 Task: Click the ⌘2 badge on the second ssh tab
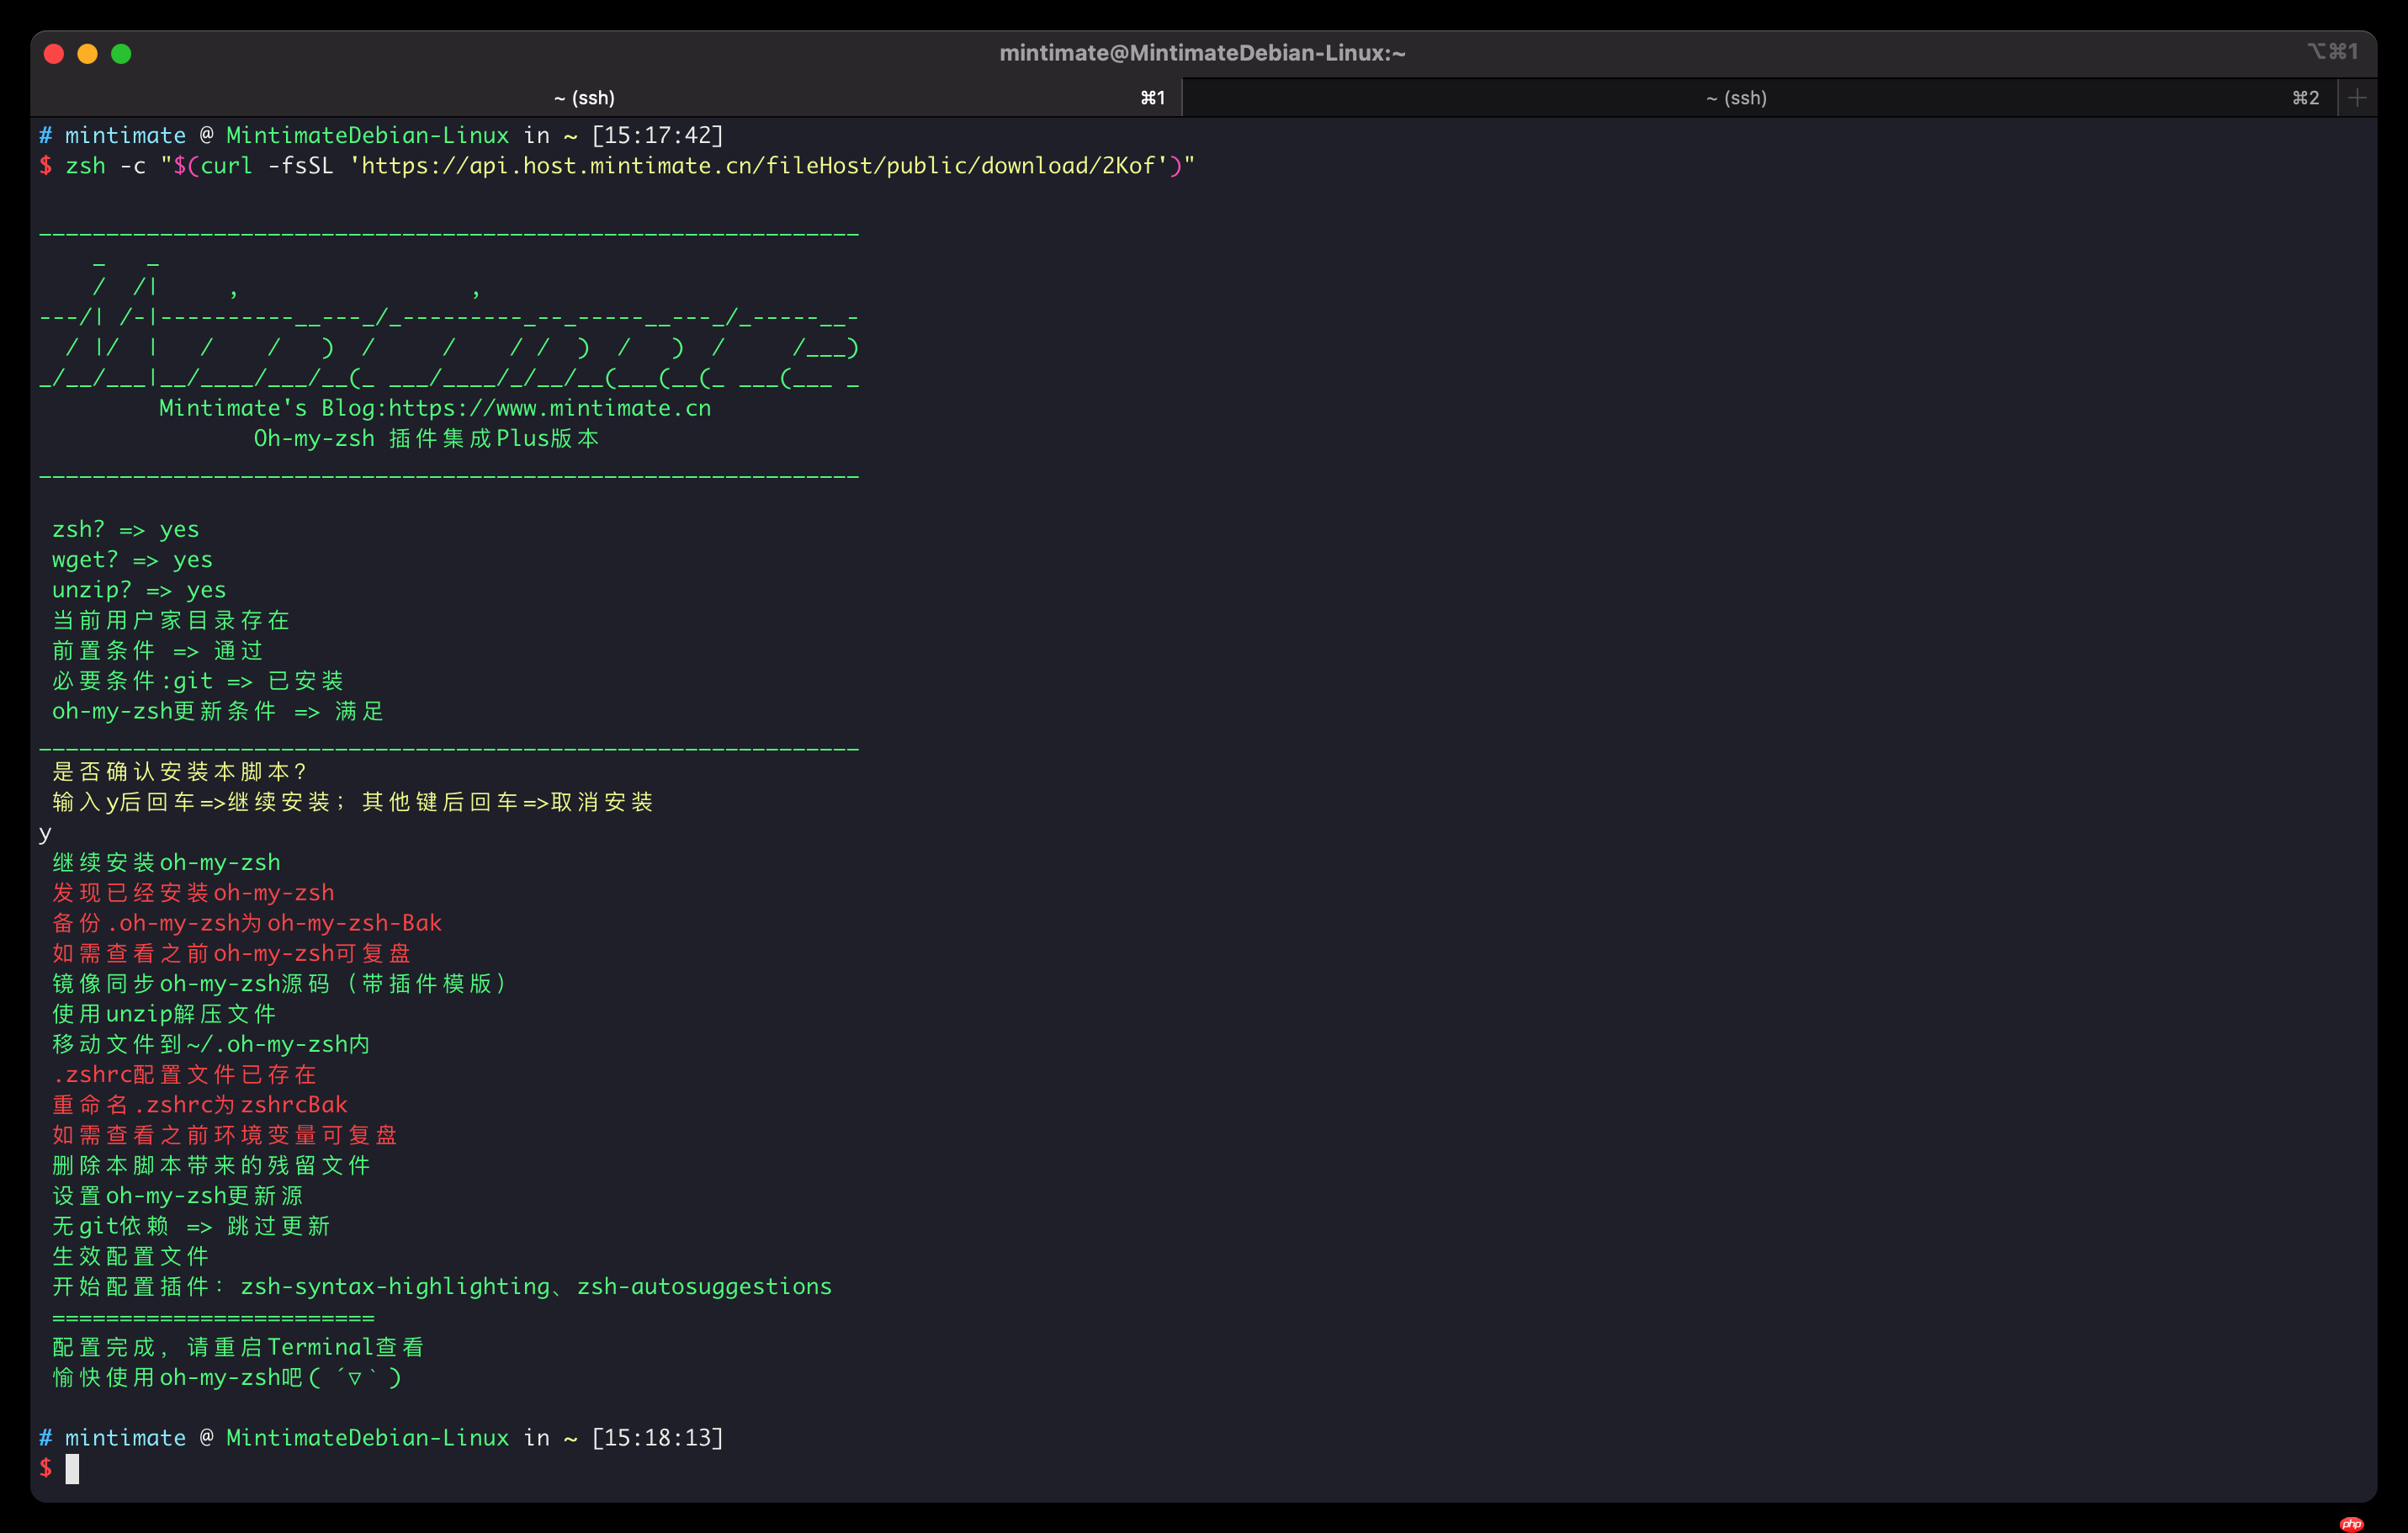[x=2306, y=97]
